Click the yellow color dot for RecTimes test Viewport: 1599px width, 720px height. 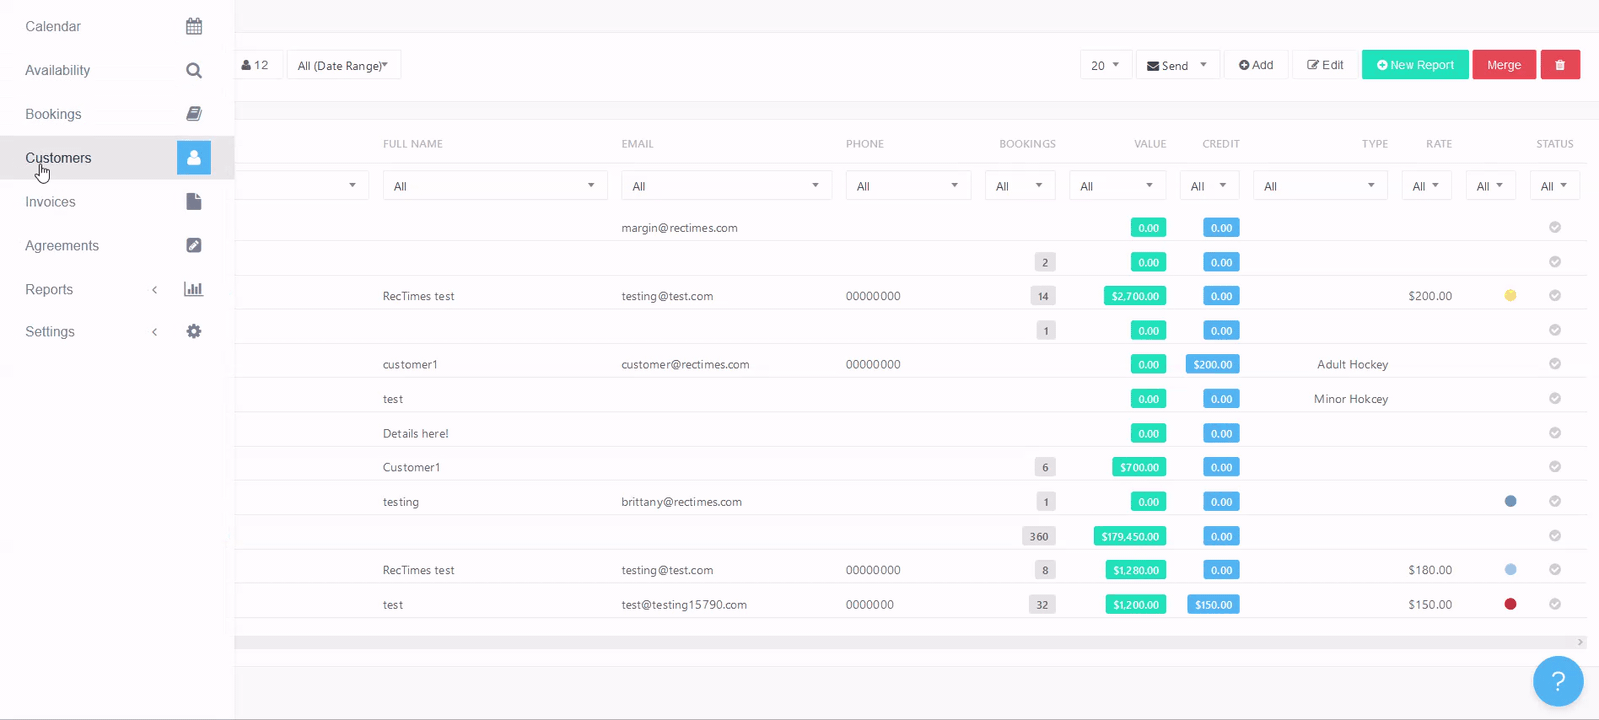(1510, 296)
